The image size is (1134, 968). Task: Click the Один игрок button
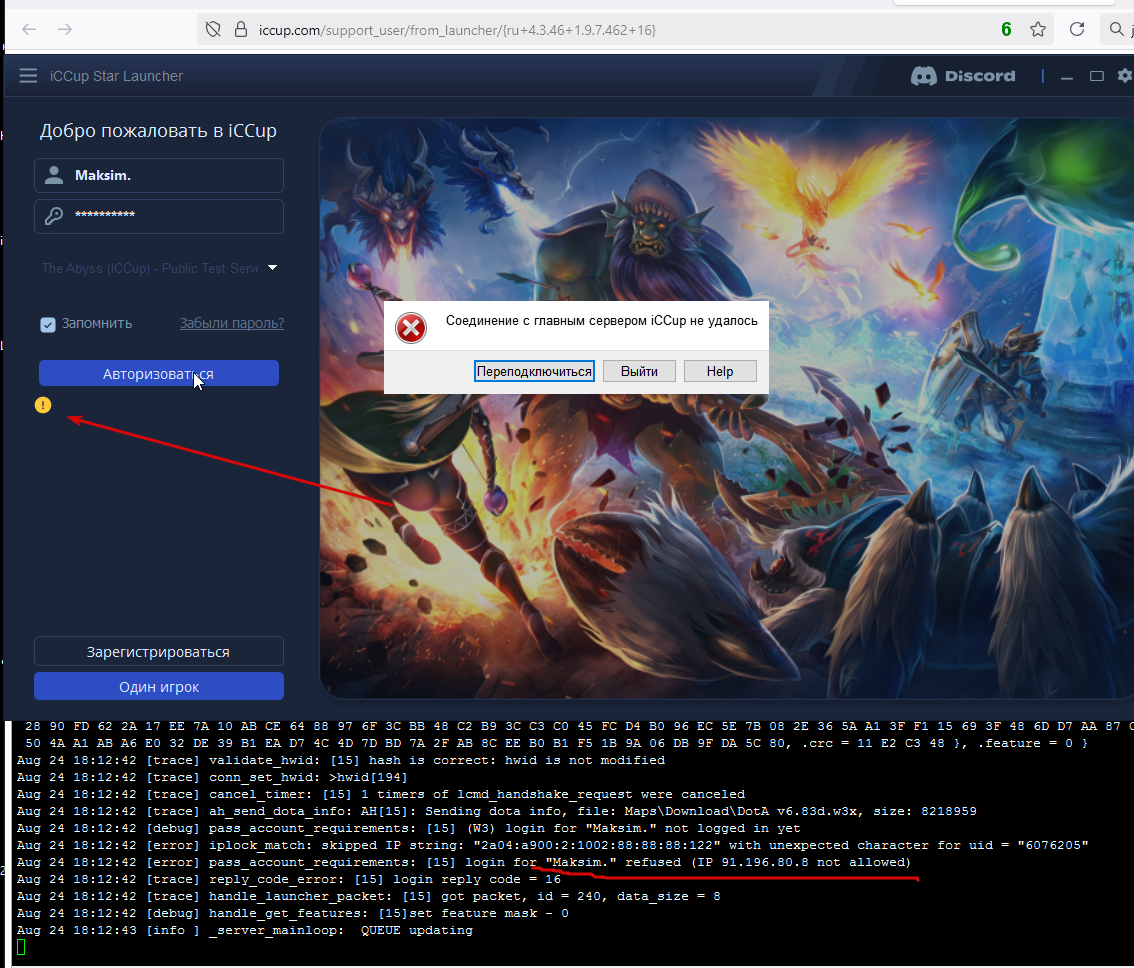pyautogui.click(x=158, y=687)
